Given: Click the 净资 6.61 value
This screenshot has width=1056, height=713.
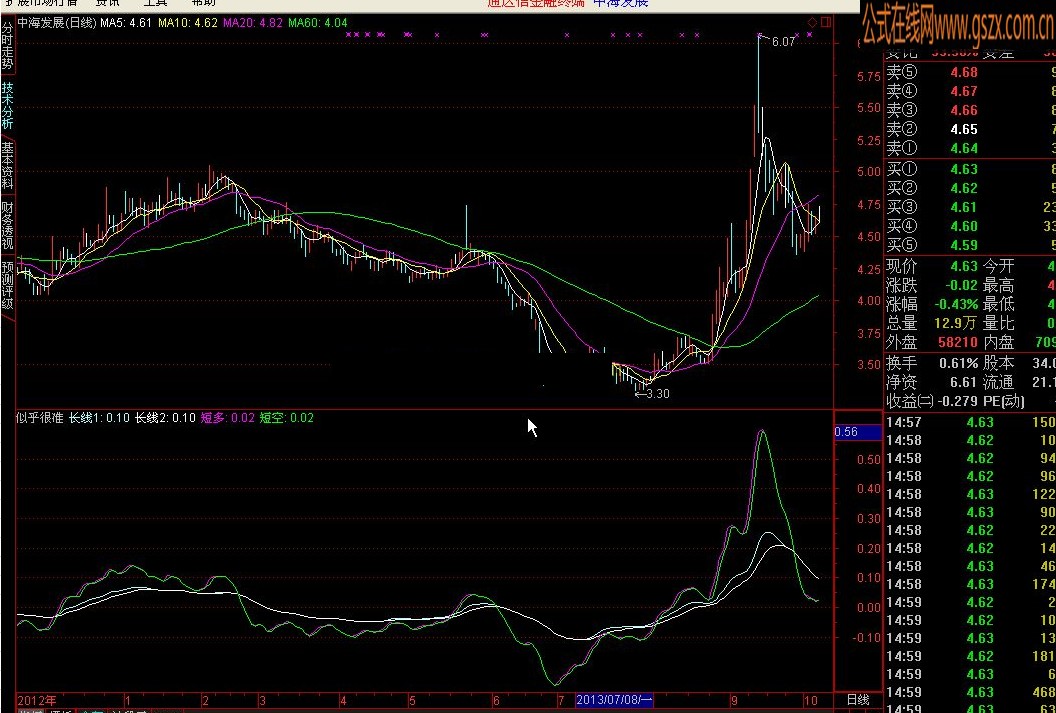Looking at the screenshot, I should (x=964, y=382).
